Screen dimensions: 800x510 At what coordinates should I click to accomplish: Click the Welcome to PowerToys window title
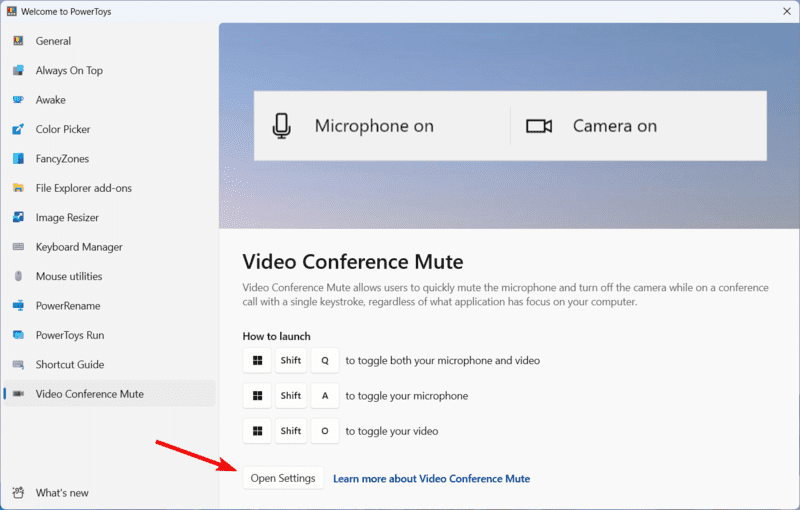66,11
